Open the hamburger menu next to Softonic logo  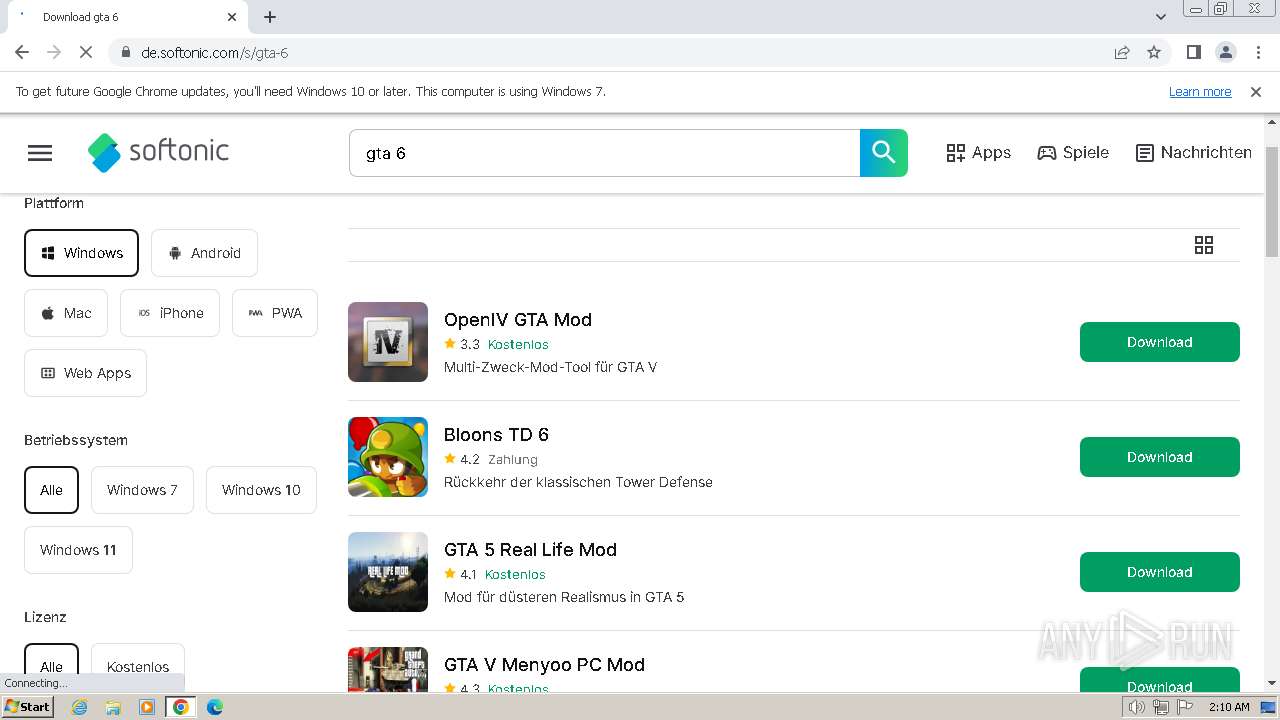coord(40,153)
